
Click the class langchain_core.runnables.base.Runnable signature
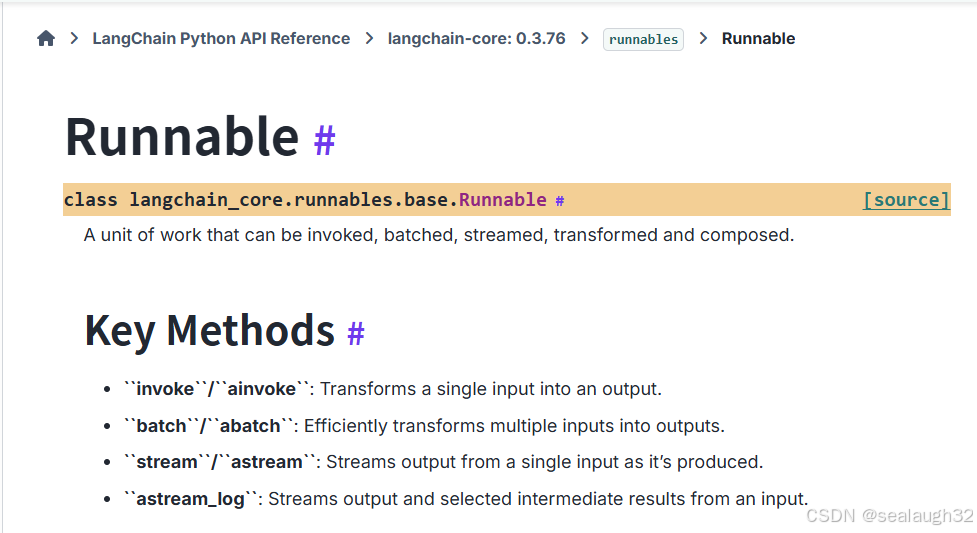[305, 200]
